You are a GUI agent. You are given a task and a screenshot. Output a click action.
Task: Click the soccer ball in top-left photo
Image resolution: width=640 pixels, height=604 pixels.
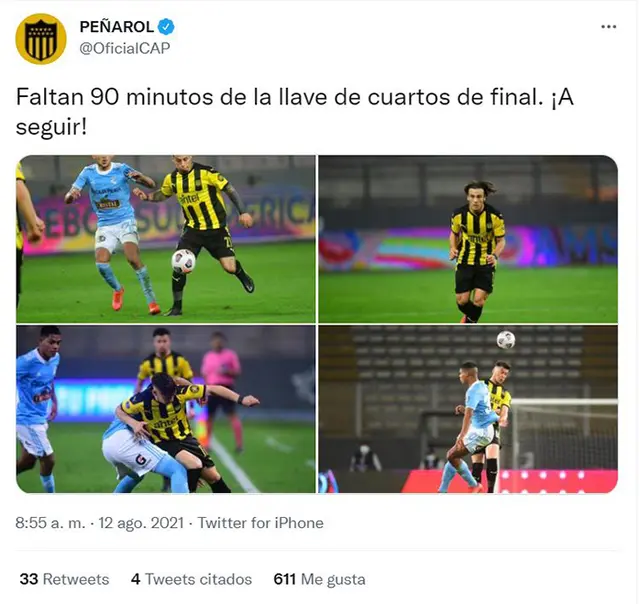click(x=183, y=261)
